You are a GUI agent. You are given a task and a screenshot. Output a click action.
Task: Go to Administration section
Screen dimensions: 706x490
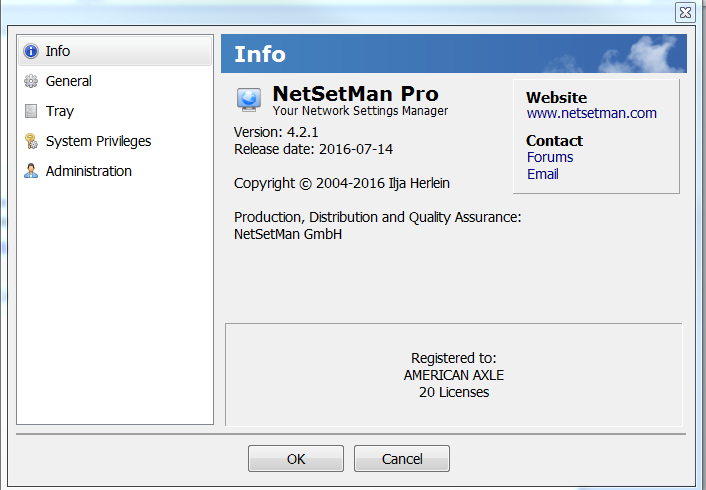point(115,171)
